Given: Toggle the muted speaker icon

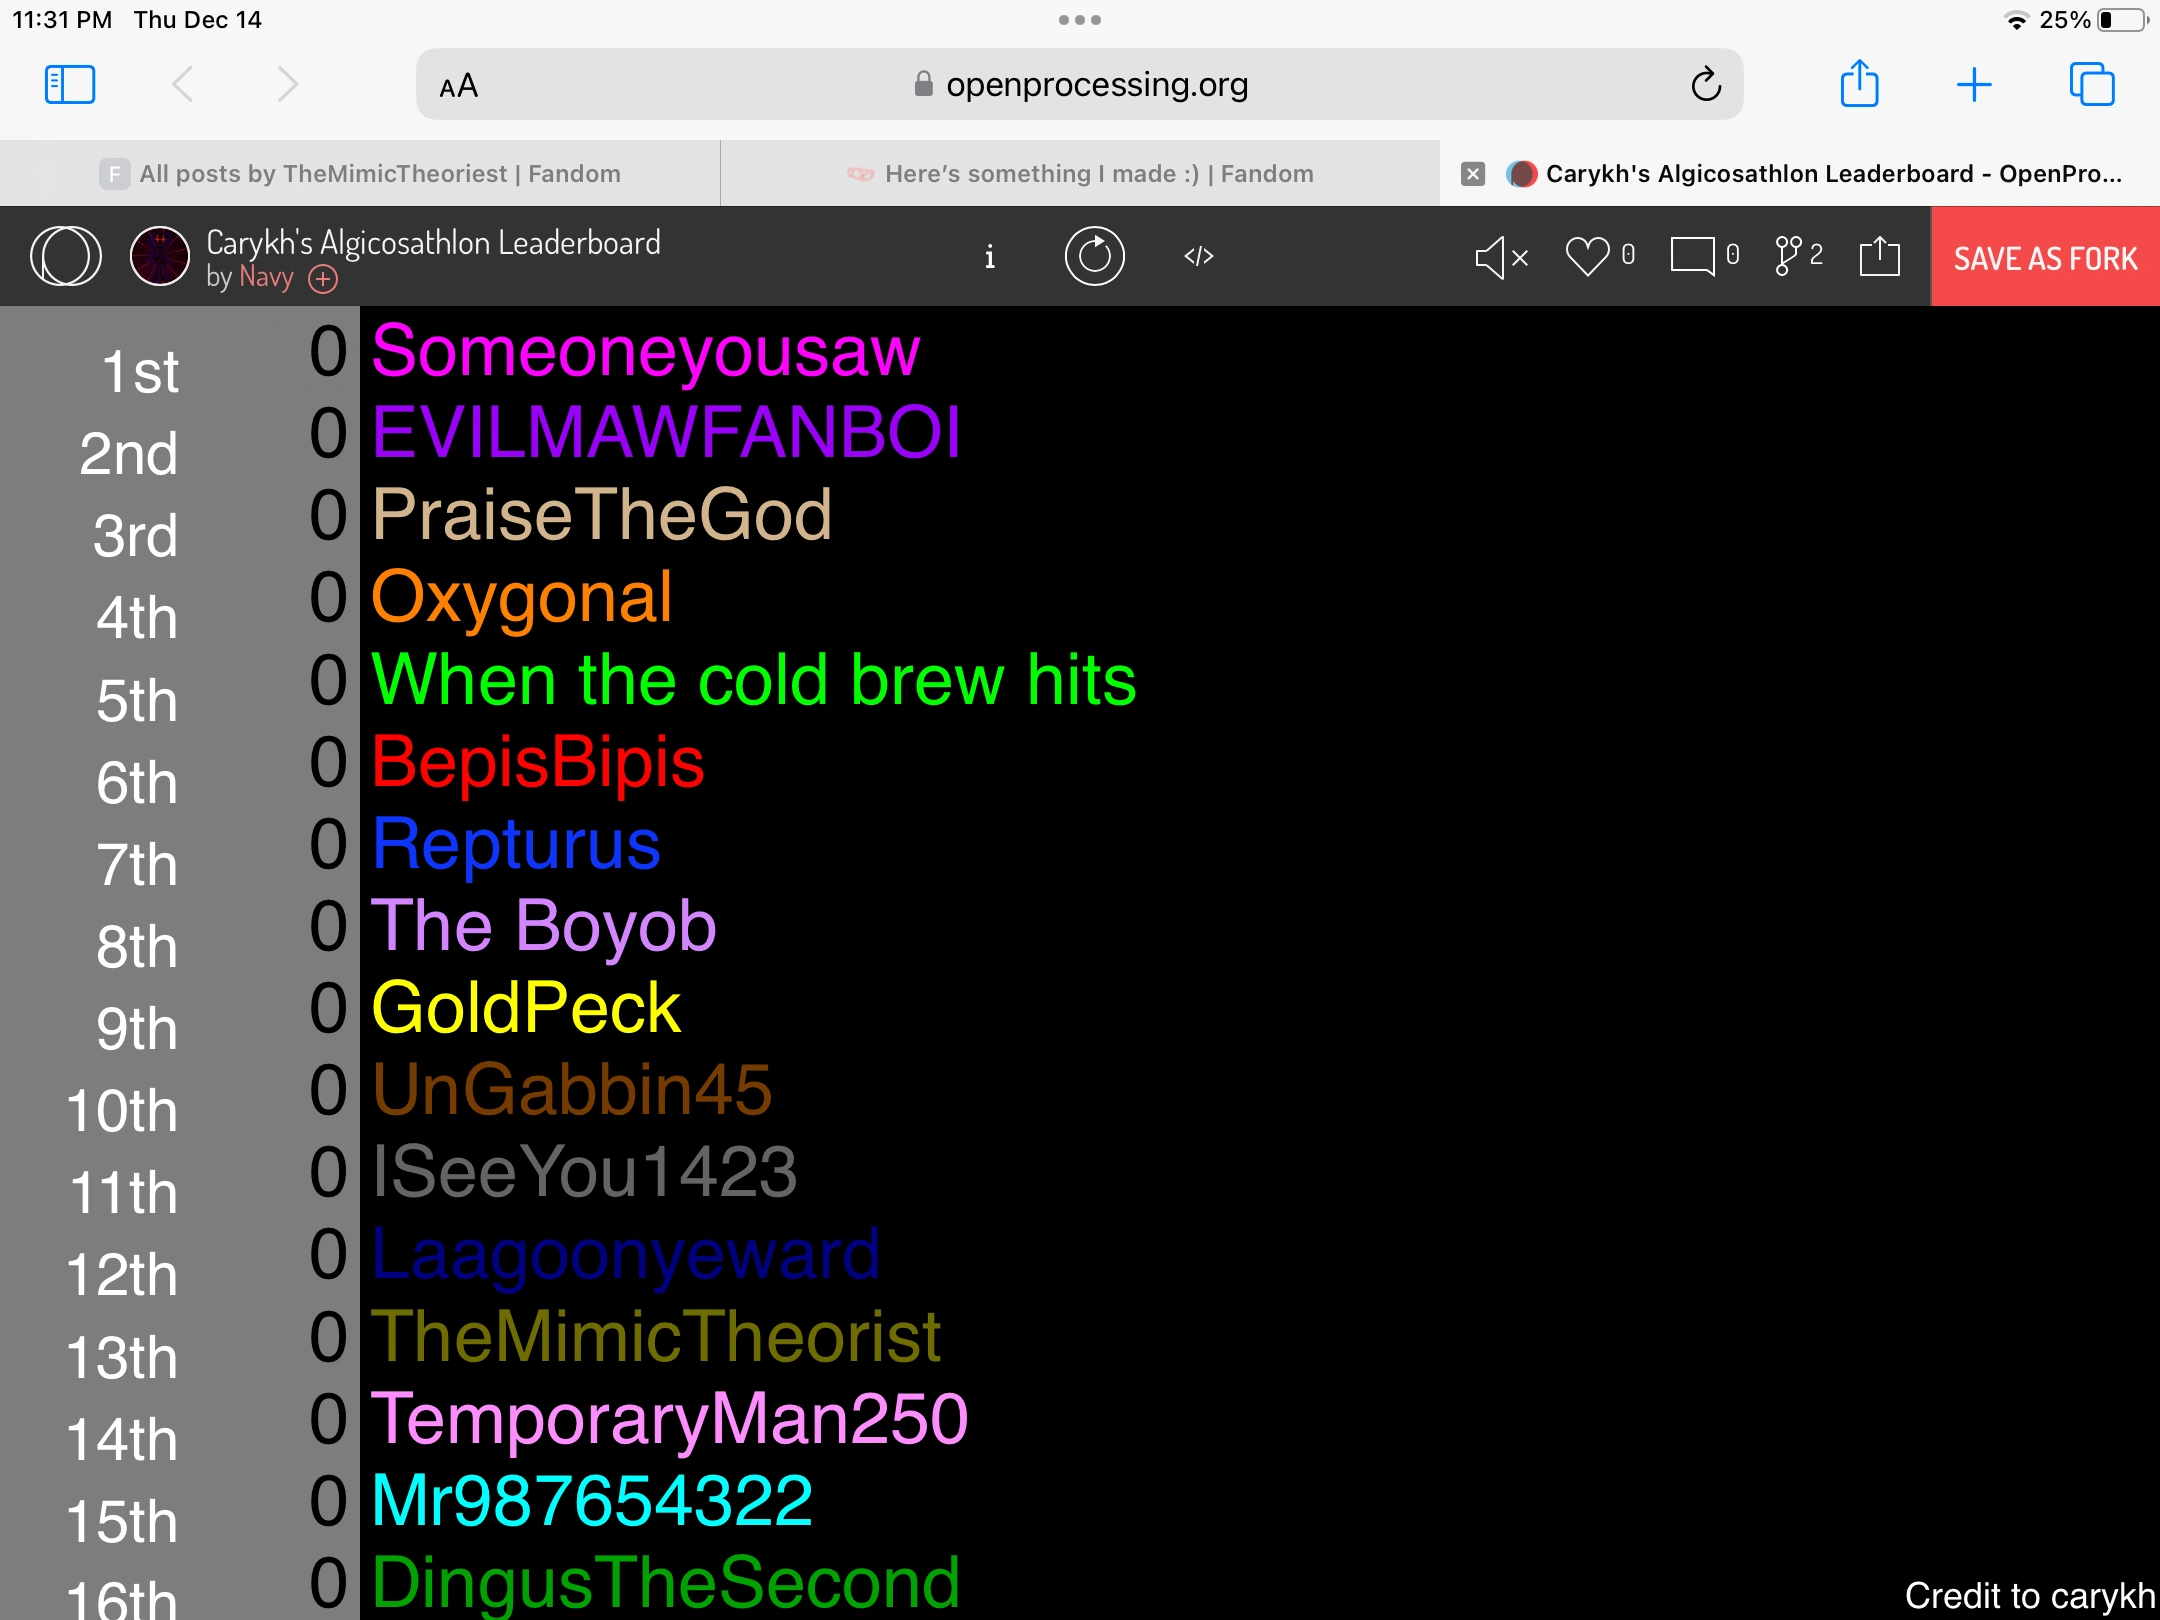Looking at the screenshot, I should pyautogui.click(x=1500, y=257).
